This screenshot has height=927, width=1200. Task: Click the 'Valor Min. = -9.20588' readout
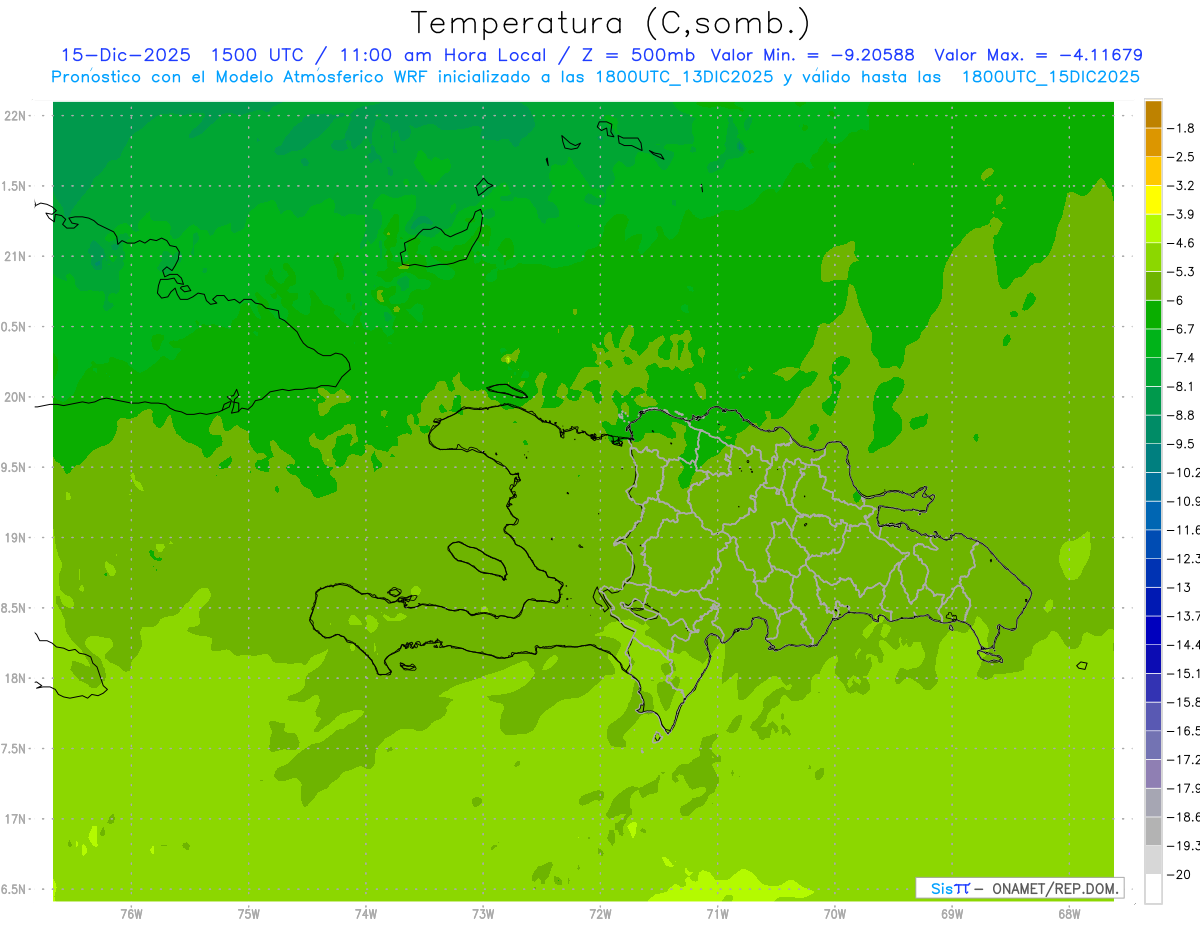click(x=812, y=55)
